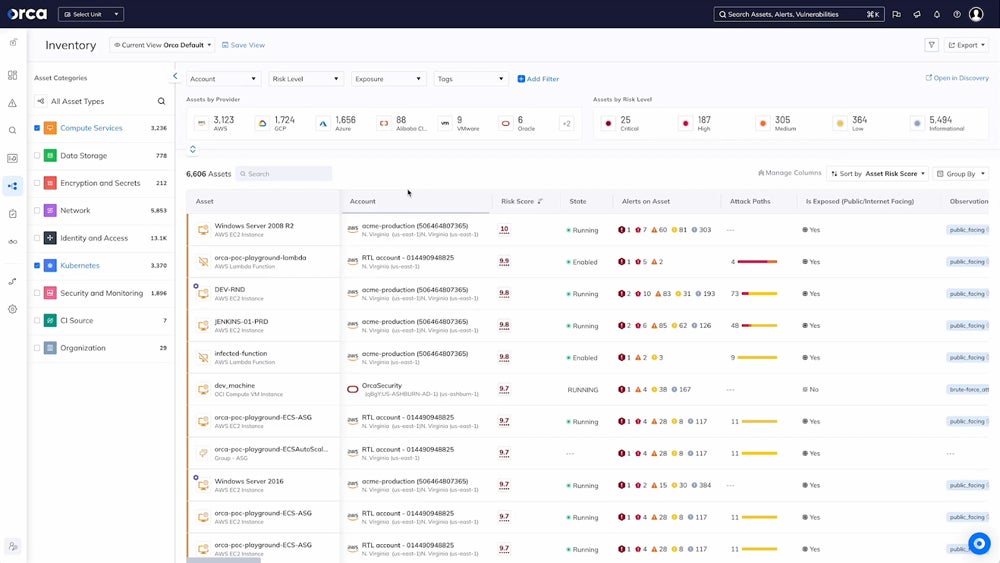The height and width of the screenshot is (563, 1000).
Task: Select All Asset Types in the categories
Action: 77,101
